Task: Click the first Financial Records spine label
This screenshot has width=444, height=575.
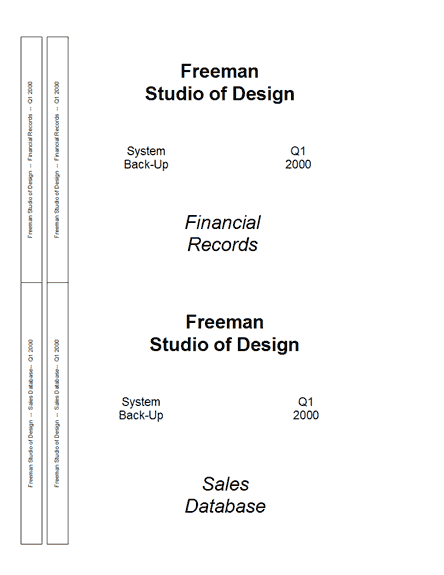Action: coord(30,160)
